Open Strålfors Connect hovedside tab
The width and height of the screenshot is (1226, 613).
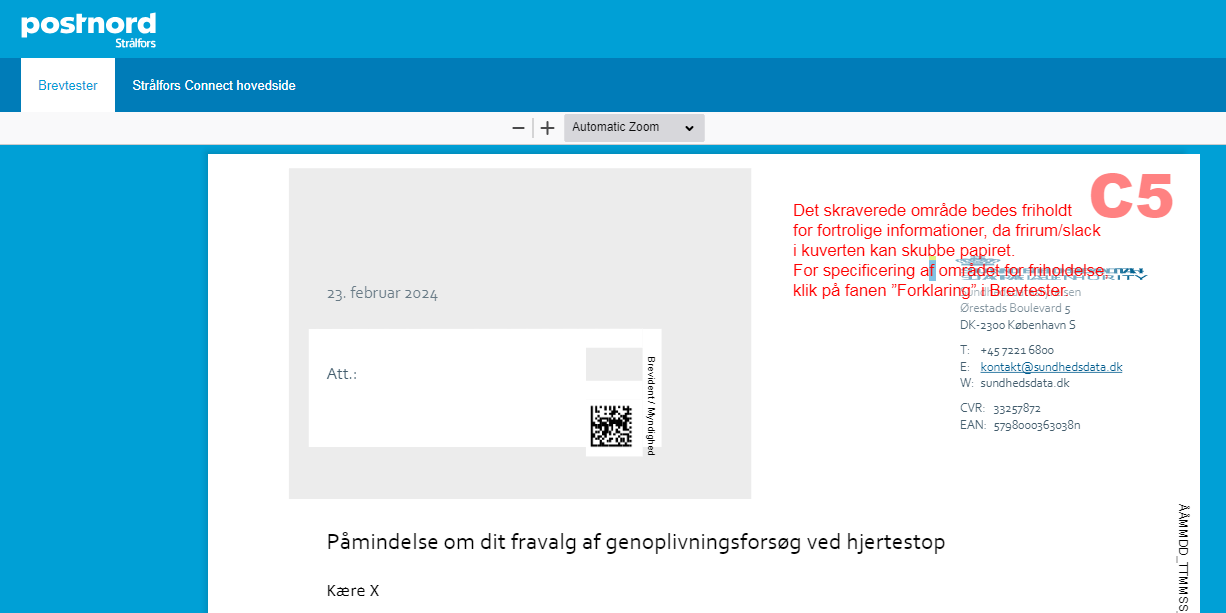[x=214, y=85]
